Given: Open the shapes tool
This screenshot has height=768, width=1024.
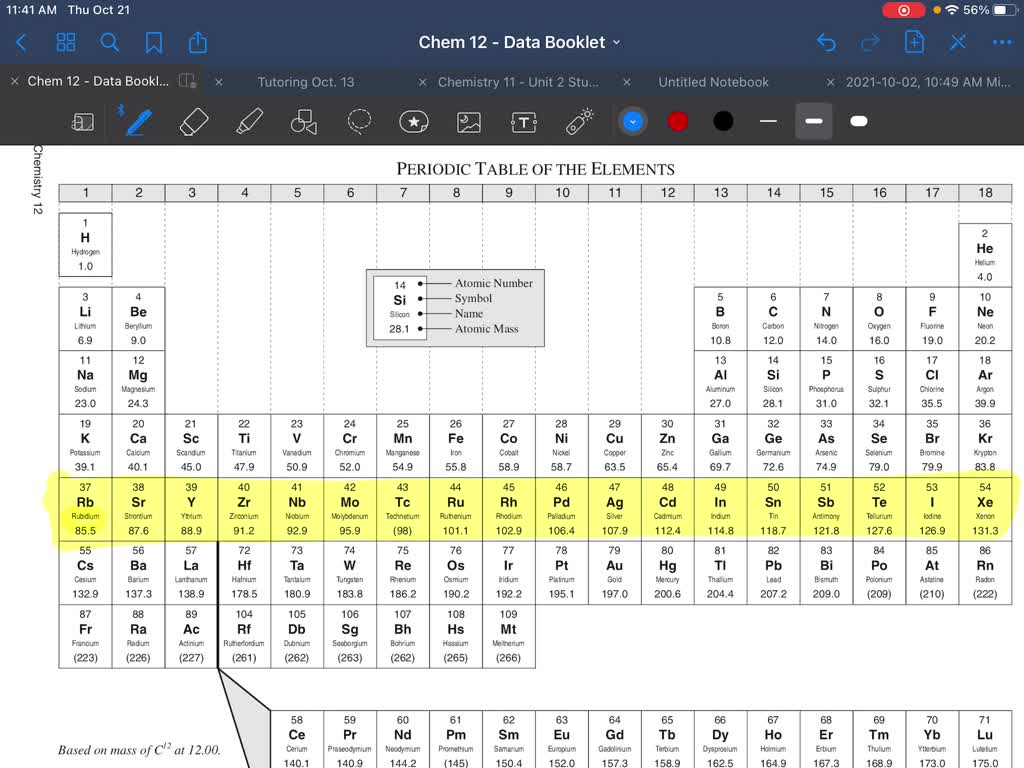Looking at the screenshot, I should click(303, 121).
